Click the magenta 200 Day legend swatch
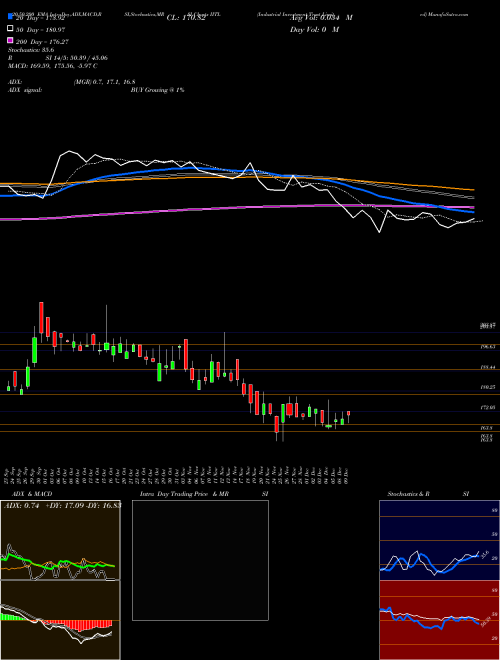Viewport: 500px width, 660px height. click(10, 41)
